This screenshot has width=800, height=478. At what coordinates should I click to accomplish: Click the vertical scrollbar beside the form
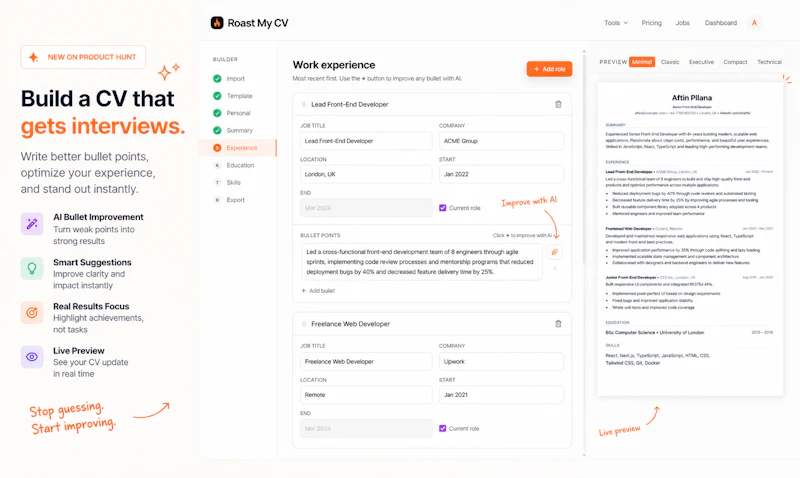(584, 158)
